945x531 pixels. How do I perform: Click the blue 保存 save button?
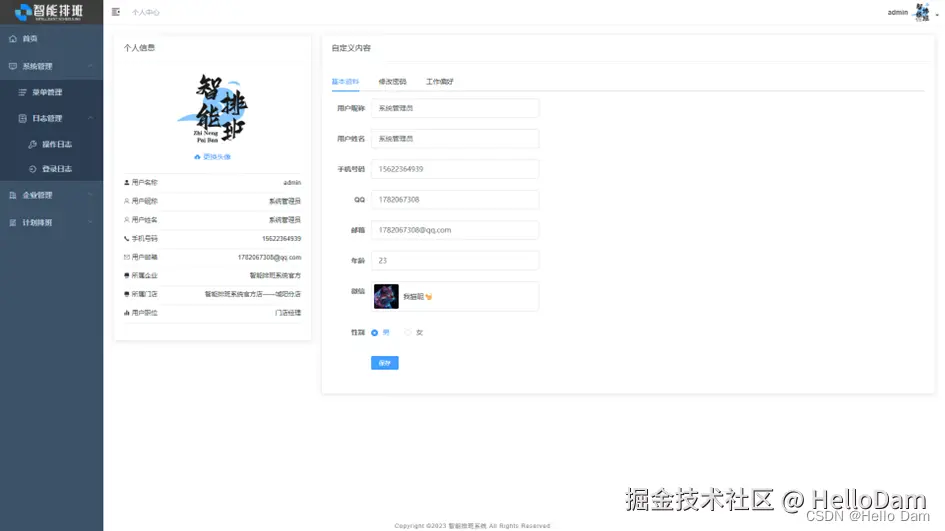tap(385, 363)
